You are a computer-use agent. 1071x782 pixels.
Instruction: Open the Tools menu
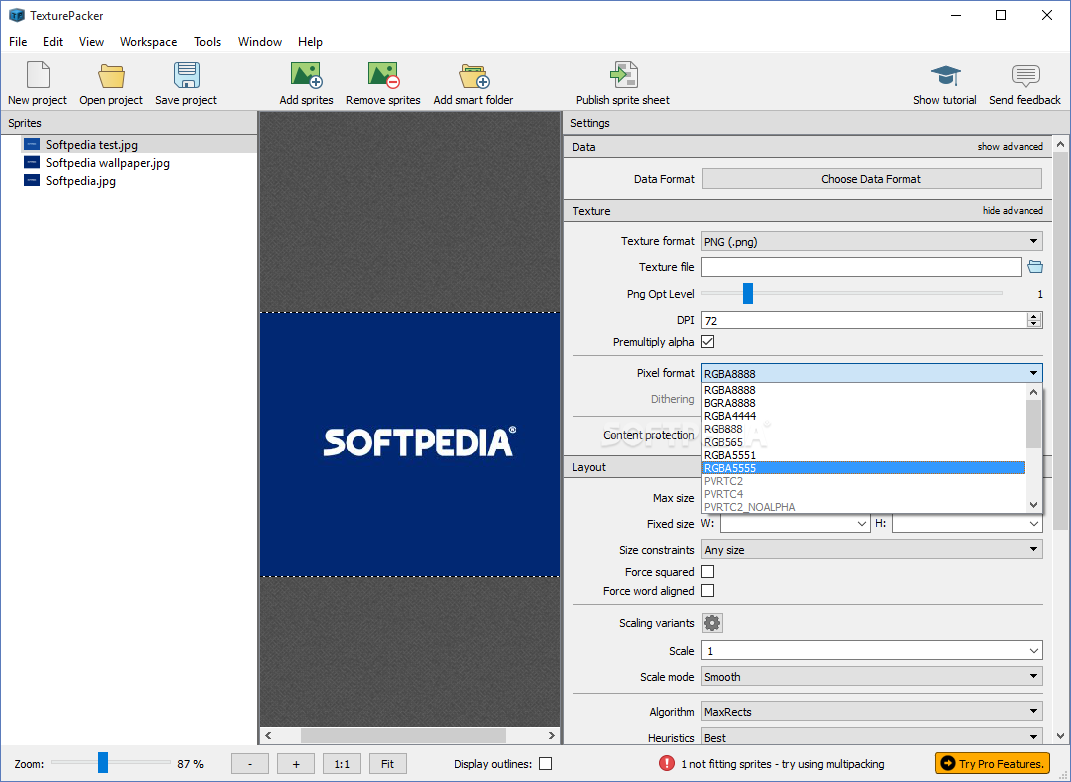[x=207, y=42]
